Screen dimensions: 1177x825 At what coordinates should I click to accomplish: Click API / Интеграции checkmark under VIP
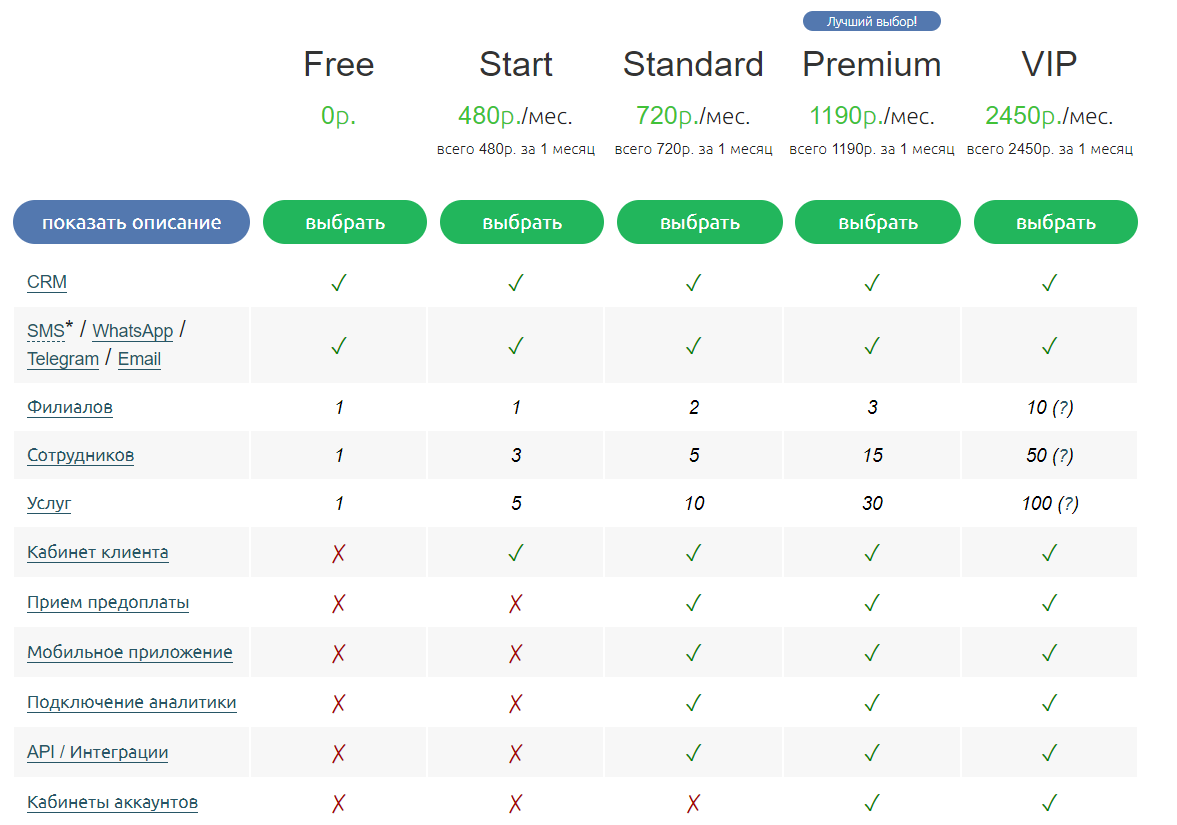click(1049, 753)
